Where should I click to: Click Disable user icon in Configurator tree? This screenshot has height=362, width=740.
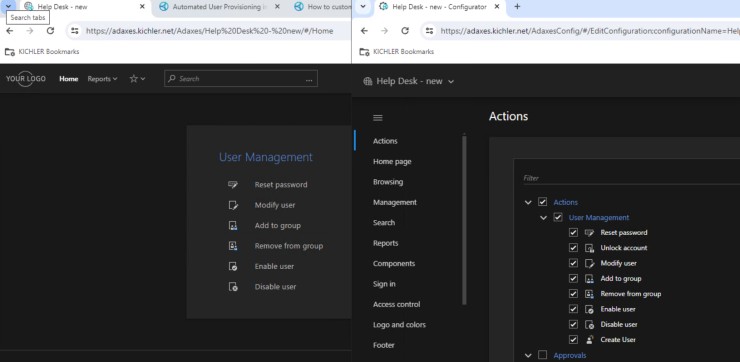click(589, 324)
